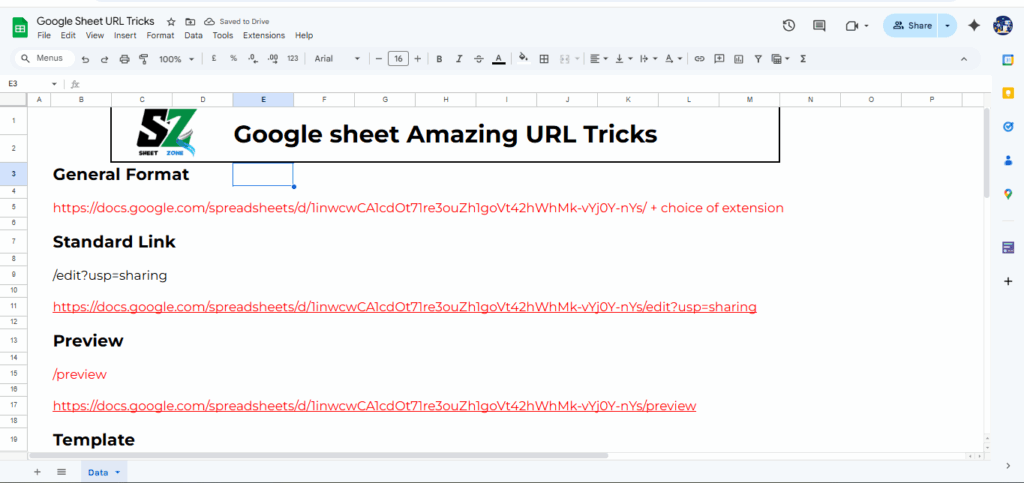Select the Data sheet tab
Image resolution: width=1024 pixels, height=483 pixels.
tap(104, 472)
